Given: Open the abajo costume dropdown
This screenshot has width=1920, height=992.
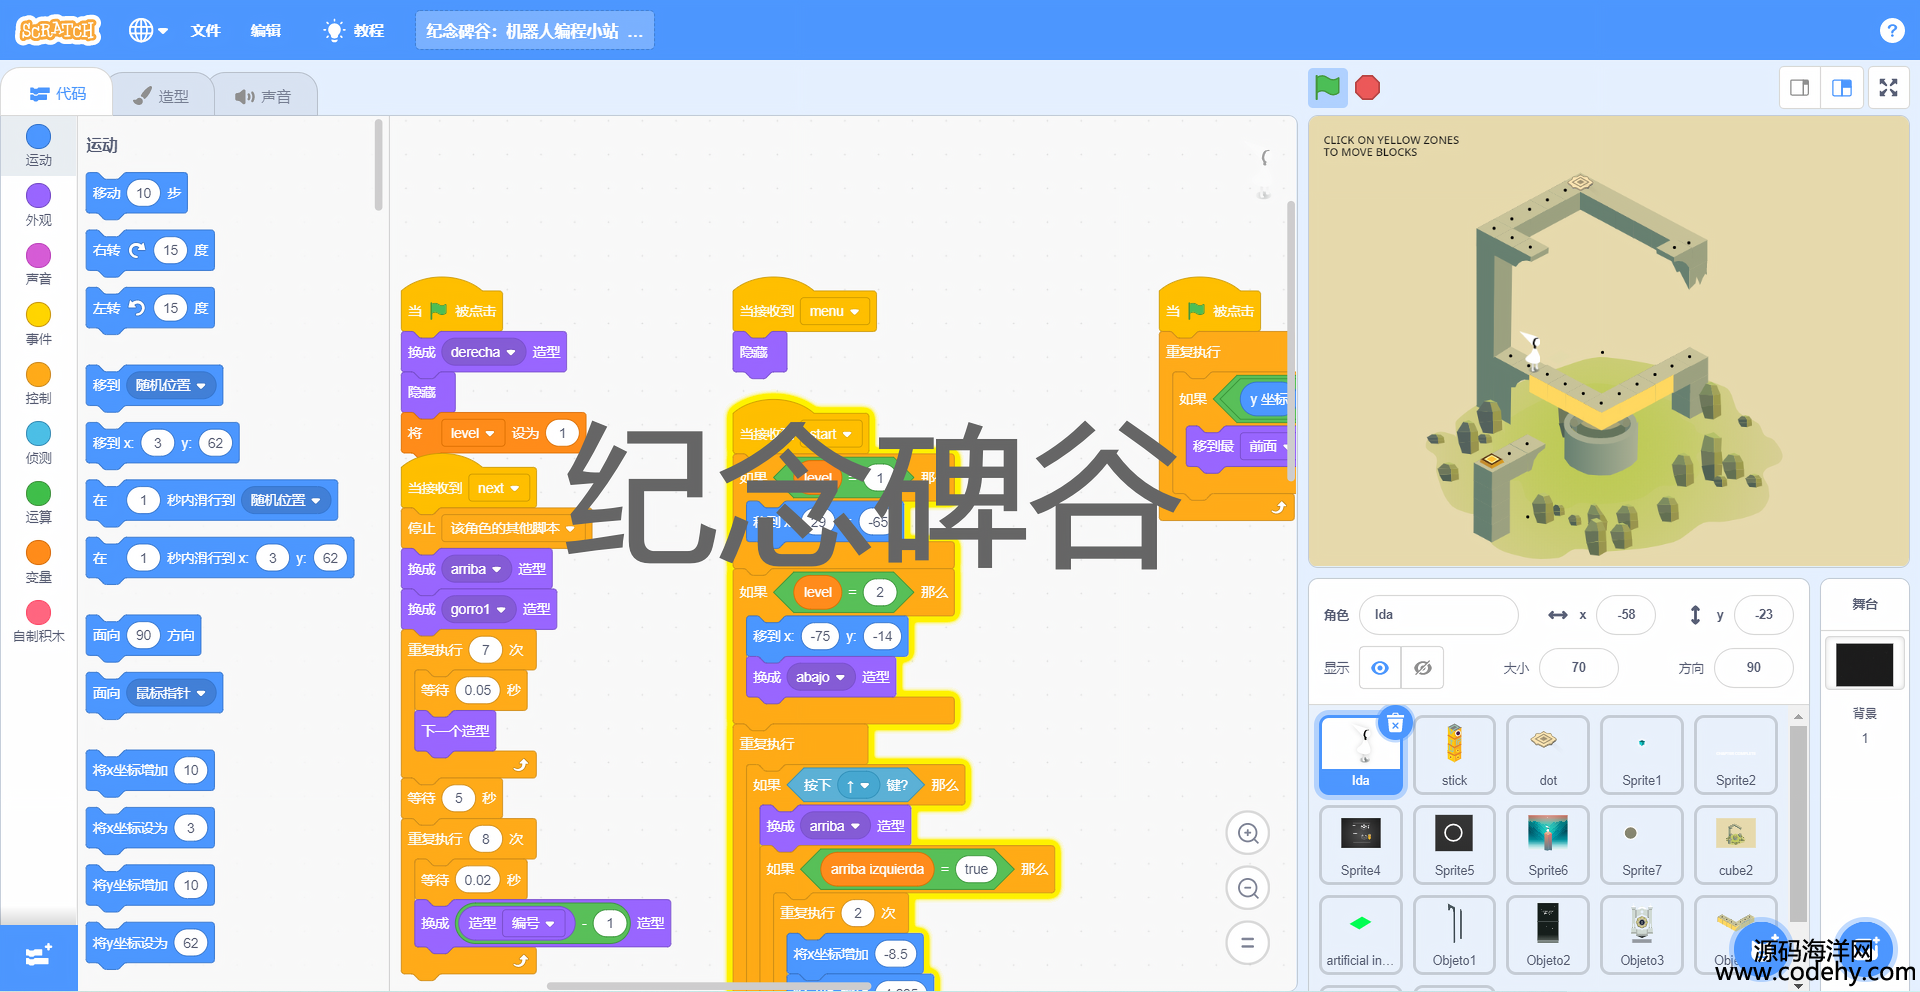Looking at the screenshot, I should [x=821, y=677].
